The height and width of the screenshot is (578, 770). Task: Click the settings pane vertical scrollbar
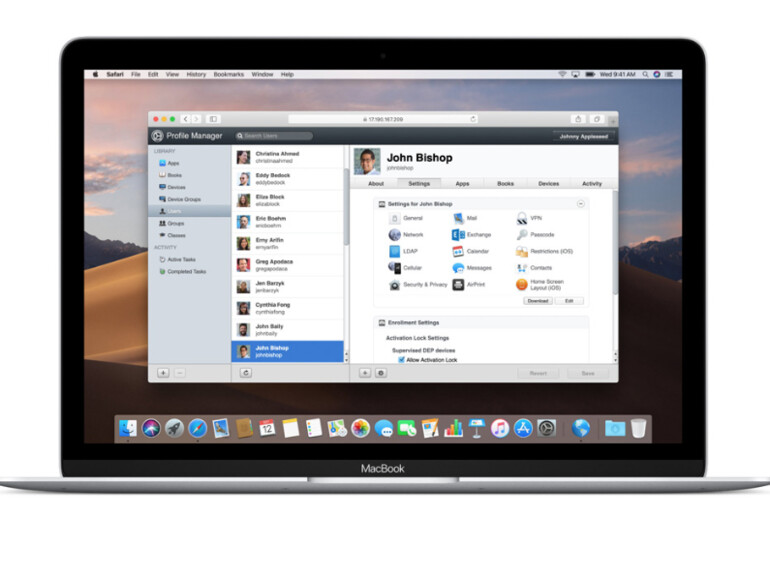click(x=615, y=242)
